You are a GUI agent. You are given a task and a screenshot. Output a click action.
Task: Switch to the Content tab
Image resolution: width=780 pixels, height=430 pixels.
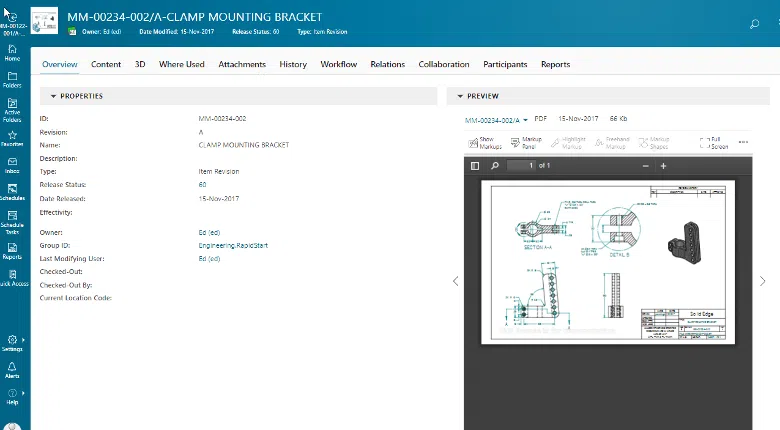106,64
